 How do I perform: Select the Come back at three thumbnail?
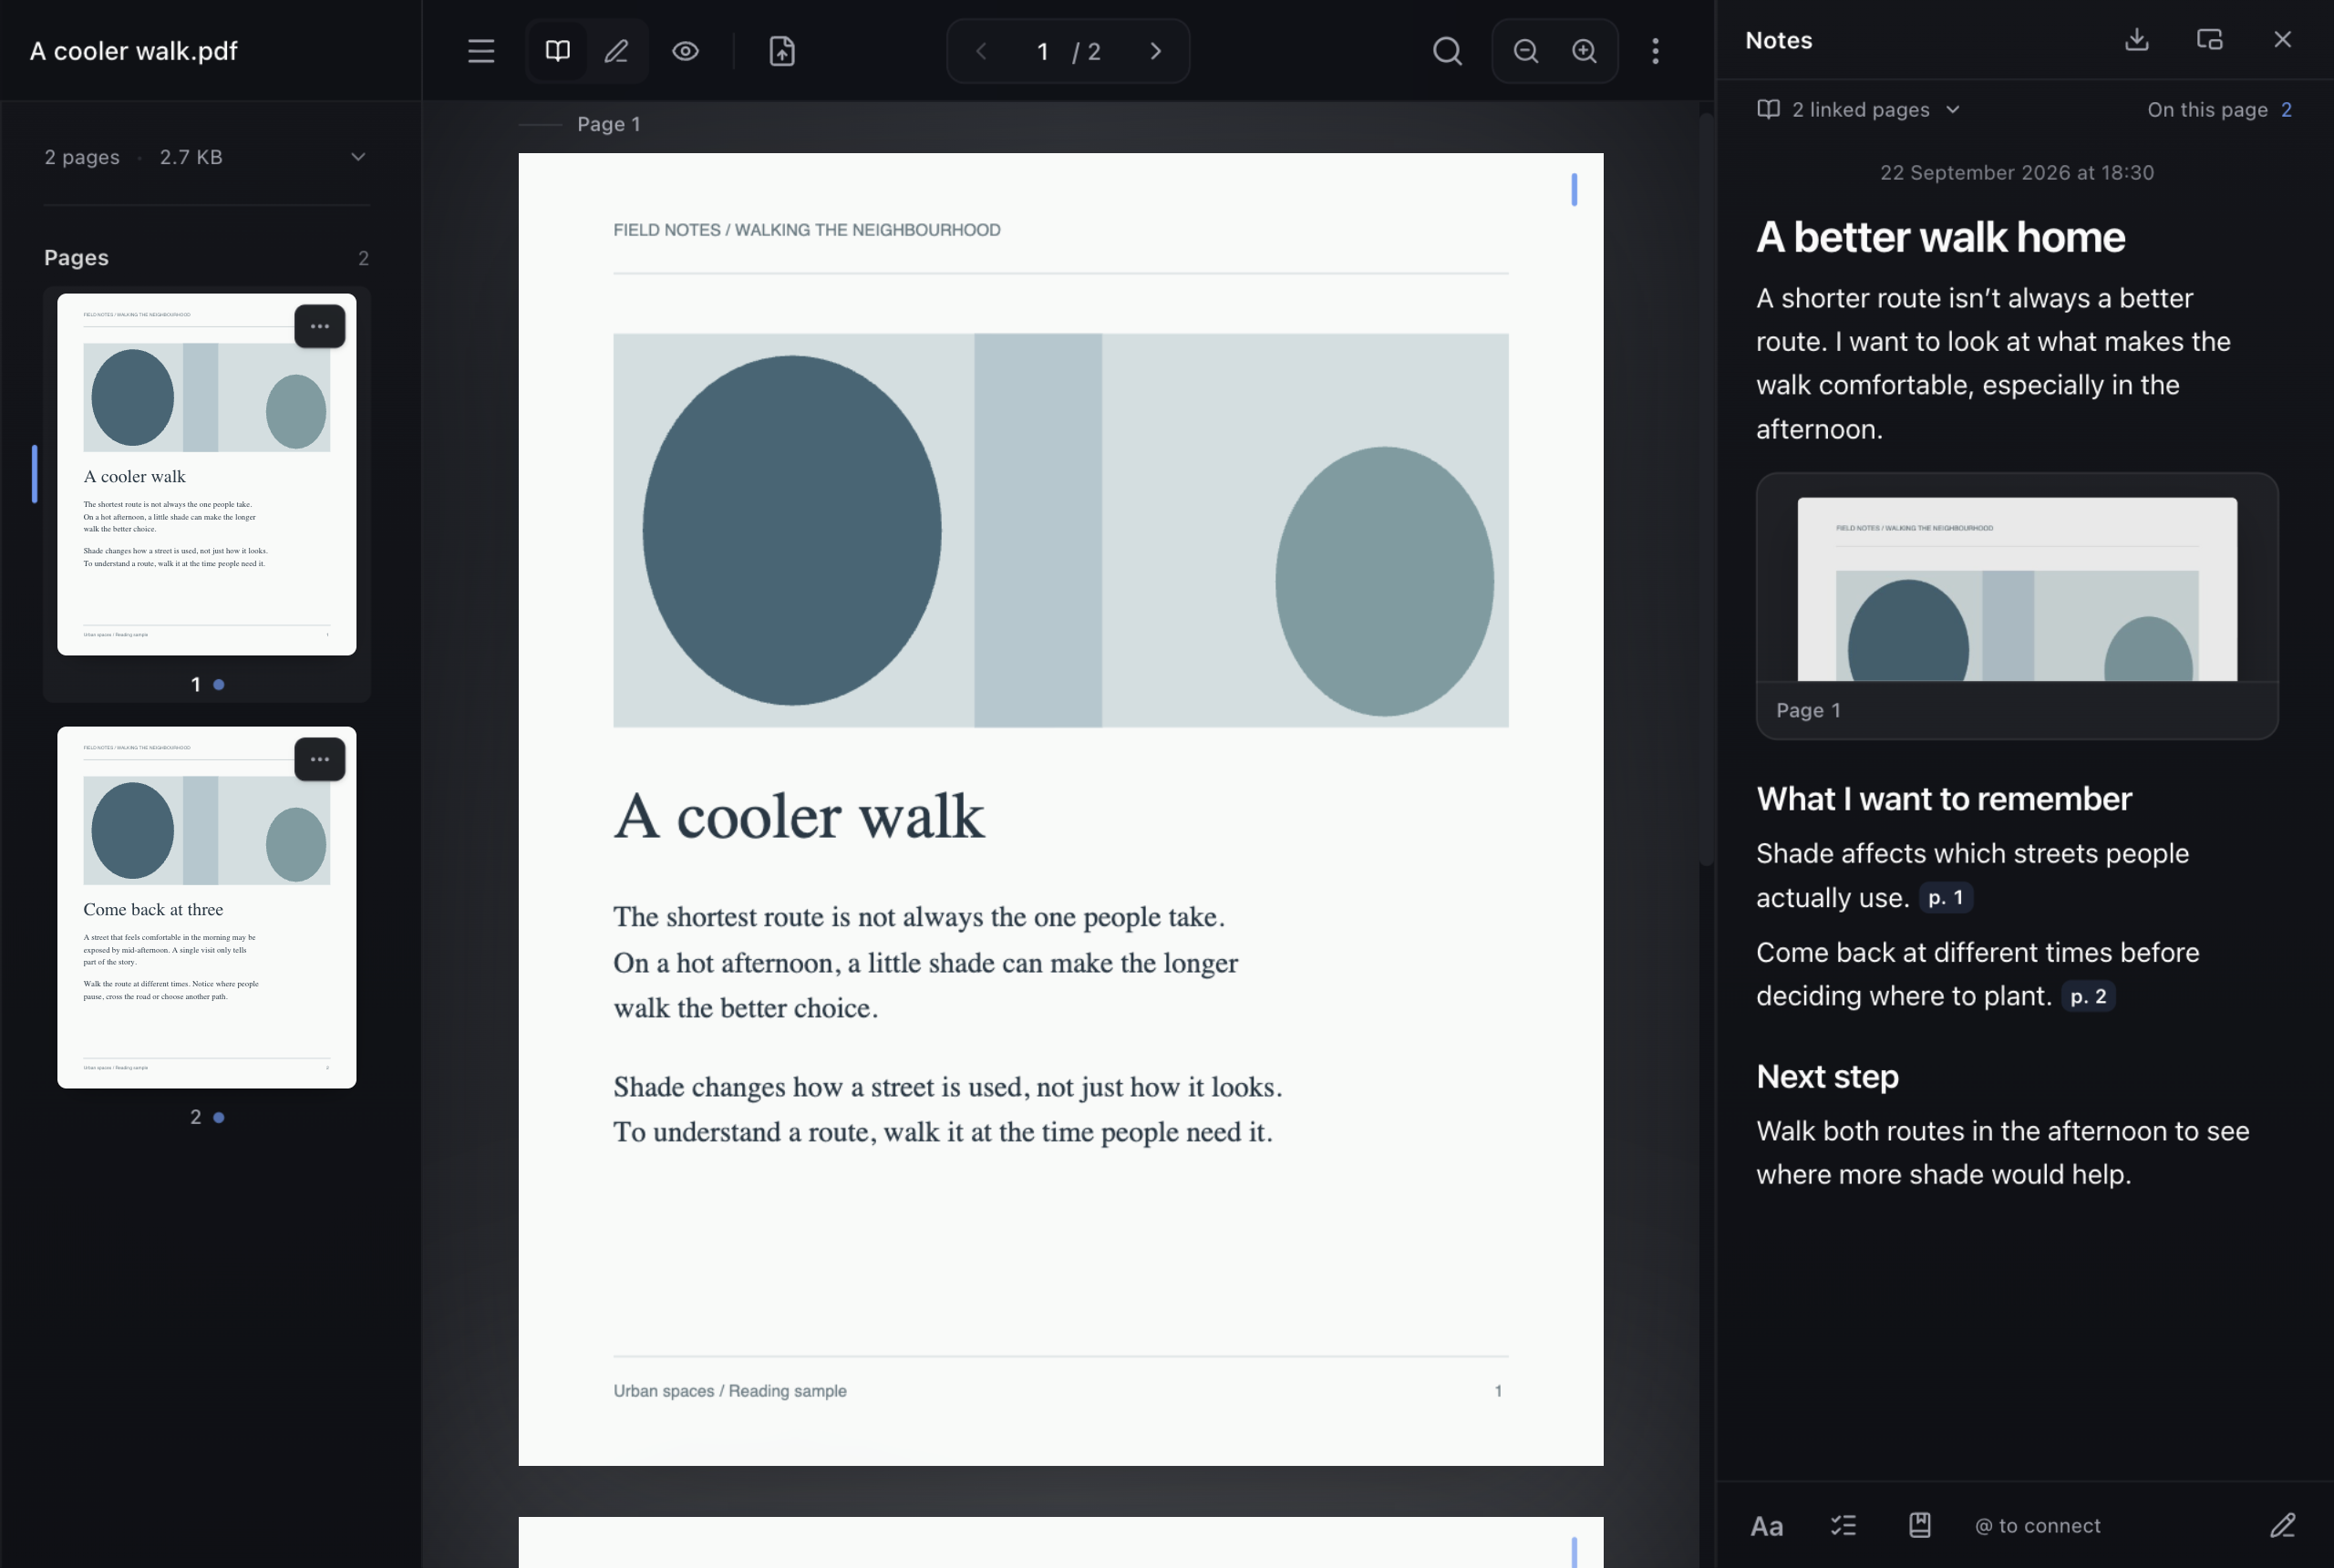tap(207, 907)
